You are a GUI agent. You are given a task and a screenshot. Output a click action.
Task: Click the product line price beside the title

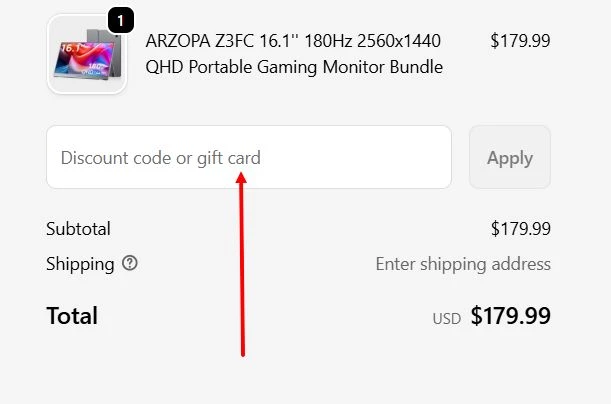point(520,41)
